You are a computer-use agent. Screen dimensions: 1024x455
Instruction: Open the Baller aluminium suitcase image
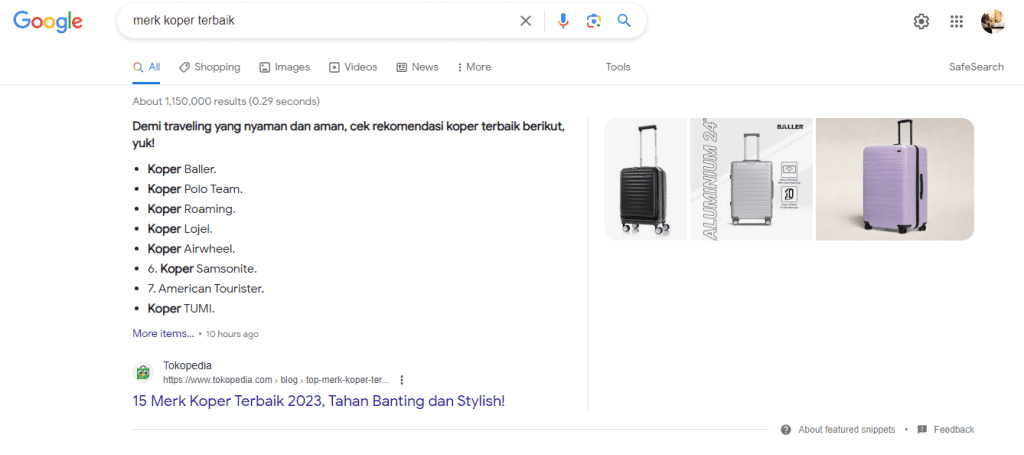click(x=751, y=179)
